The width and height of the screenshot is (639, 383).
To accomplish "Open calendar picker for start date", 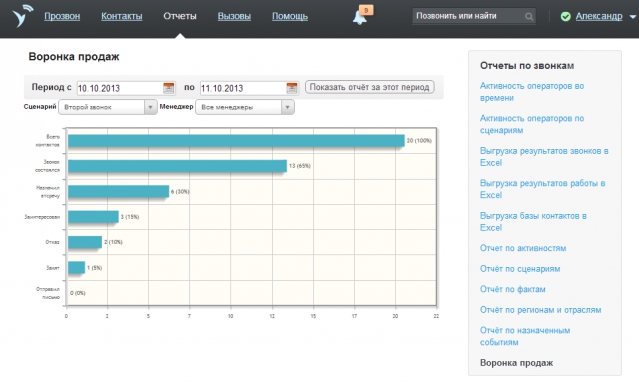I will (168, 88).
